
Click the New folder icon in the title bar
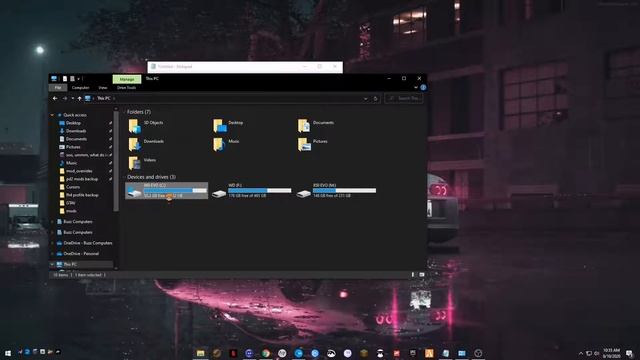(72, 79)
